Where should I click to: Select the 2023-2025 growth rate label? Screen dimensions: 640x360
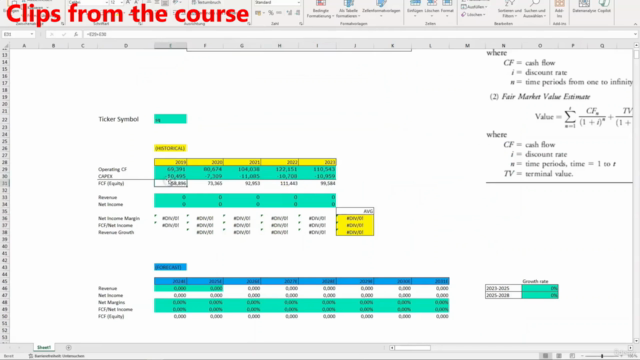[x=503, y=288]
